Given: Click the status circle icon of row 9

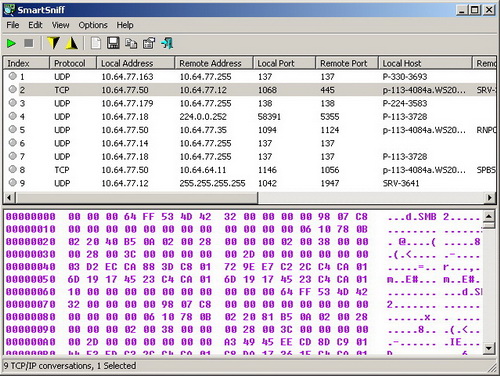Looking at the screenshot, I should click(13, 183).
